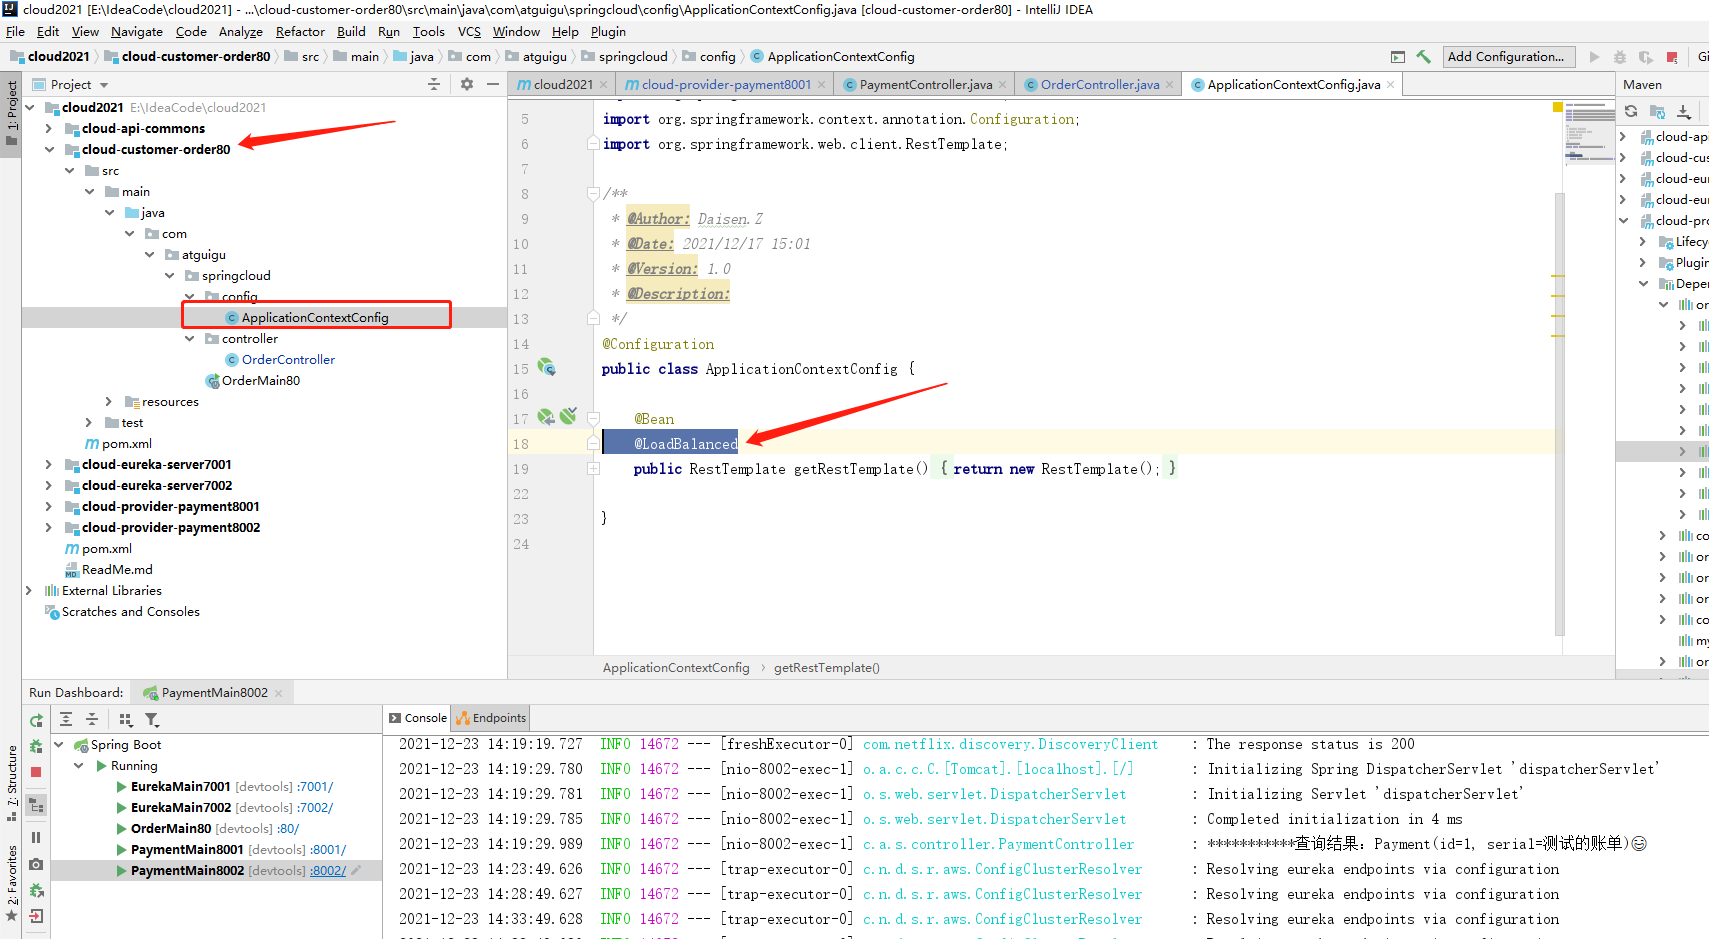
Task: Expand the resources folder
Action: tap(108, 402)
